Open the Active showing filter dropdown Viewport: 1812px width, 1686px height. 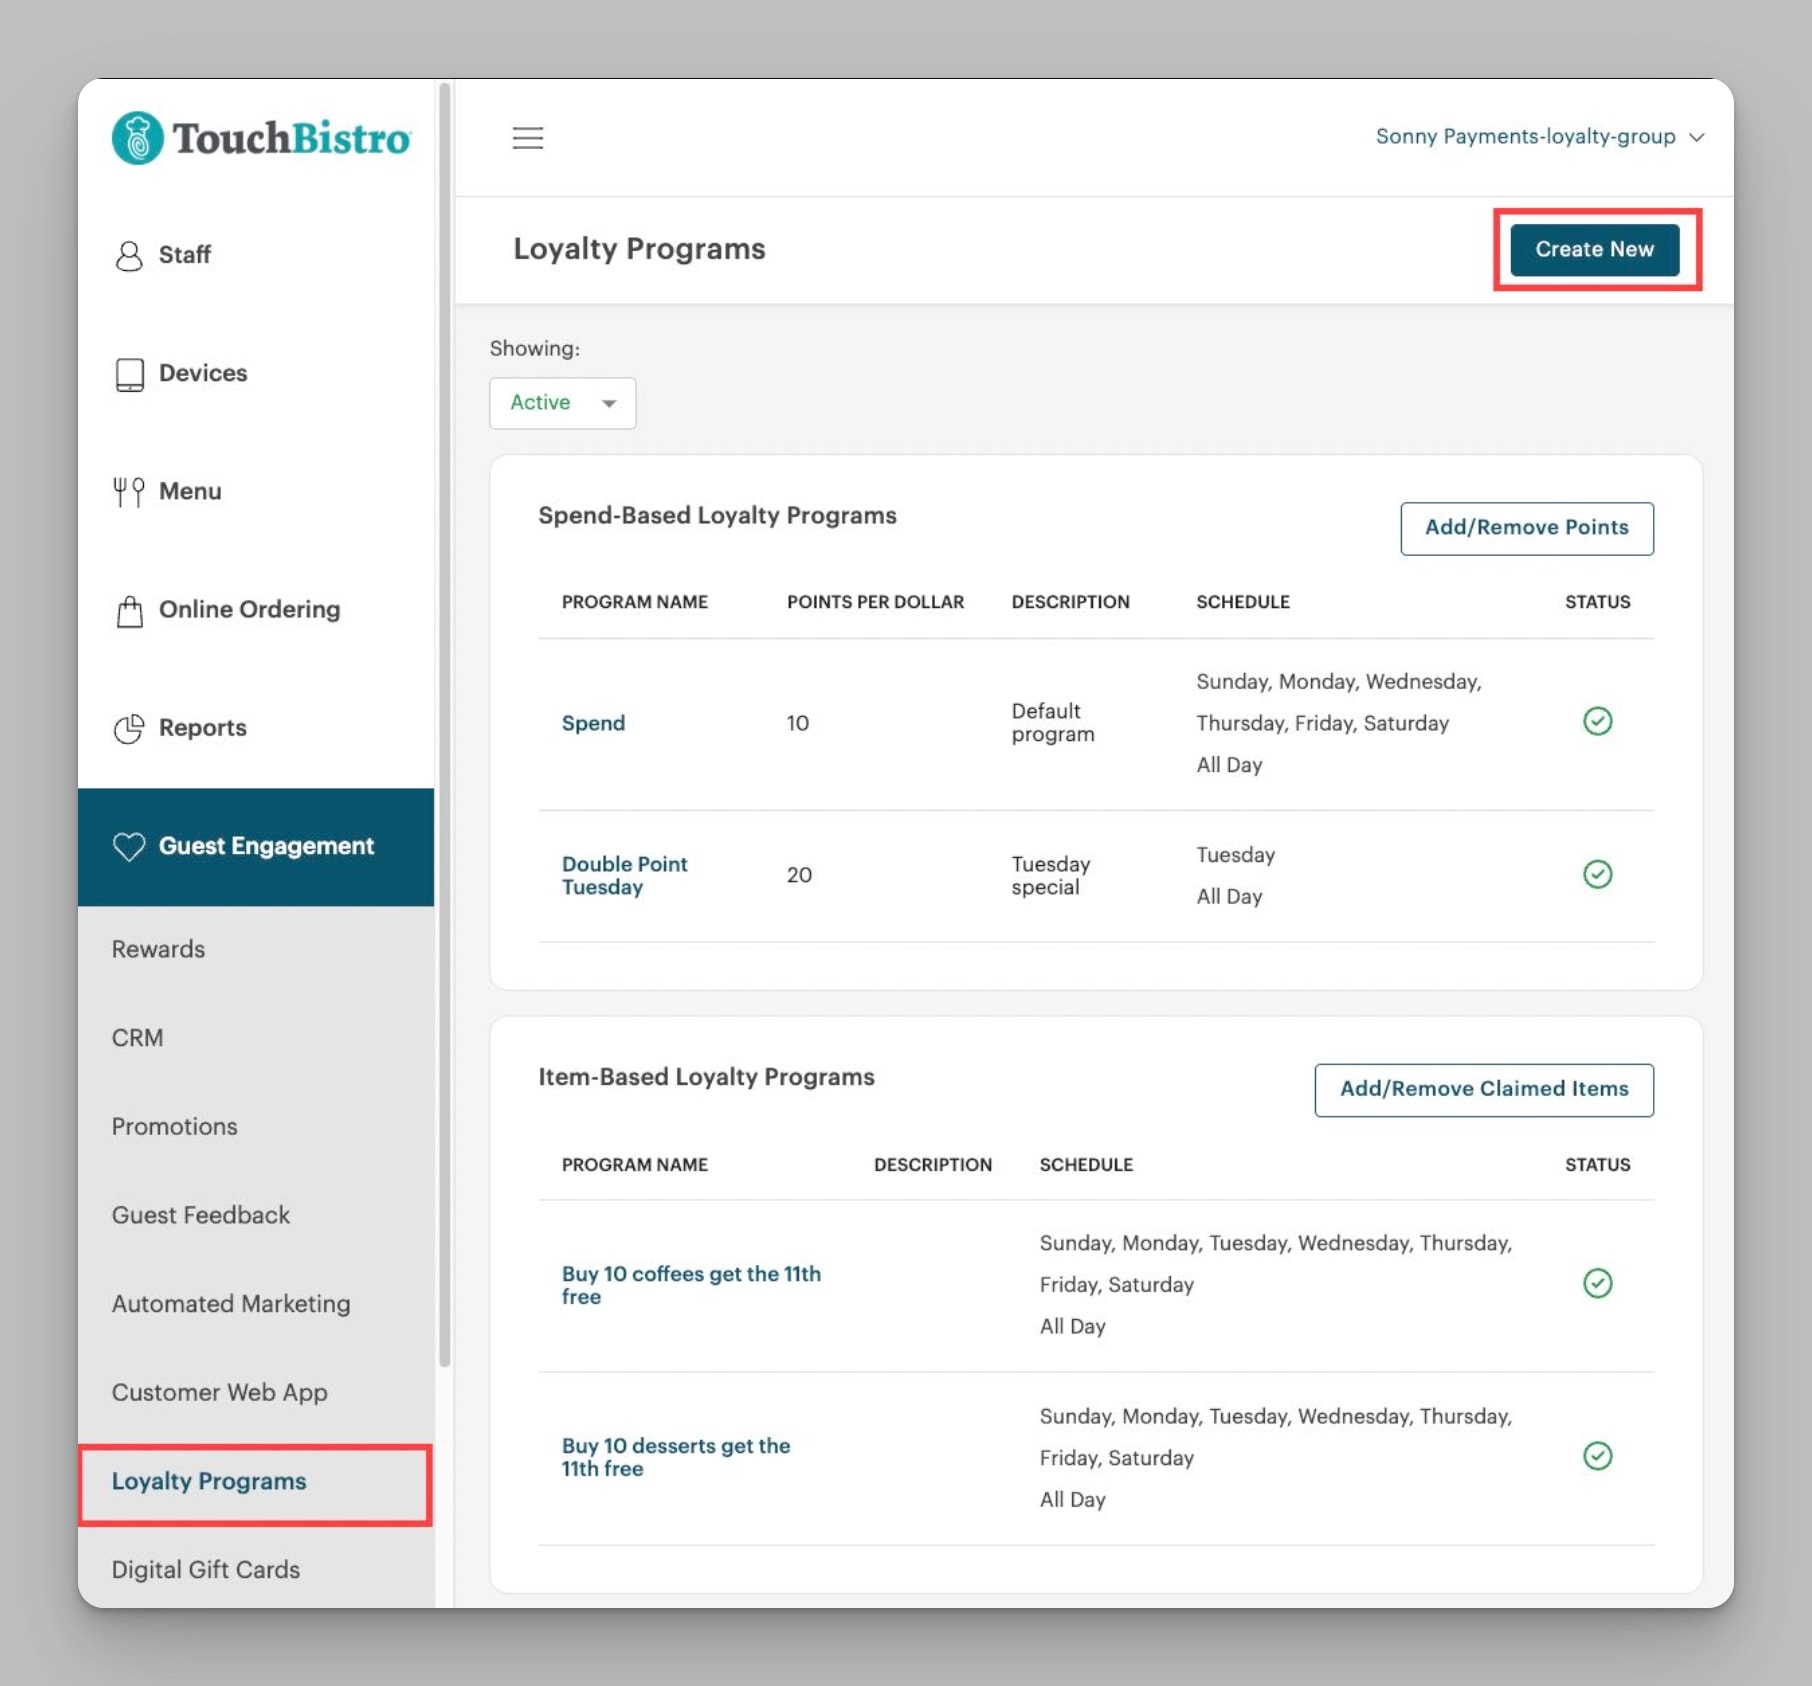[x=562, y=403]
